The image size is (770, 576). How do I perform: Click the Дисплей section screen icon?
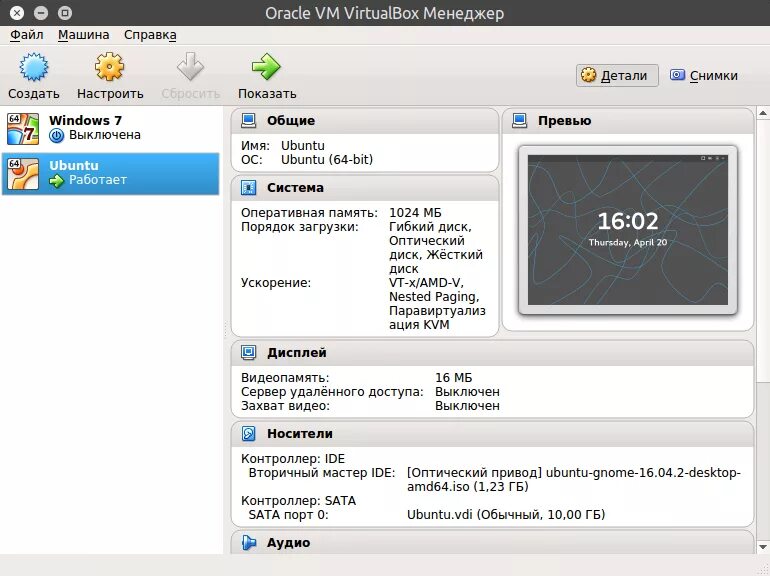[x=249, y=353]
